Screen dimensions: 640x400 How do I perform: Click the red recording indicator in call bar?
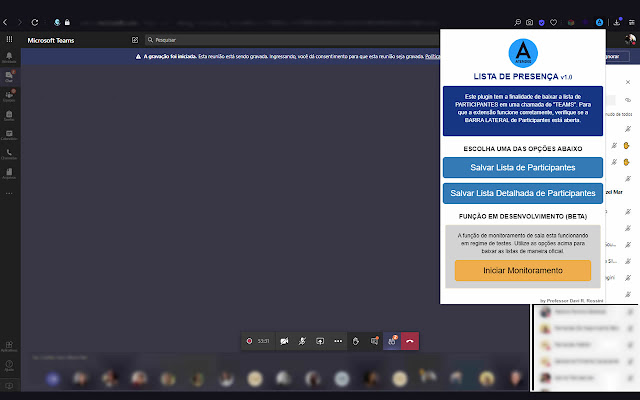pyautogui.click(x=249, y=341)
